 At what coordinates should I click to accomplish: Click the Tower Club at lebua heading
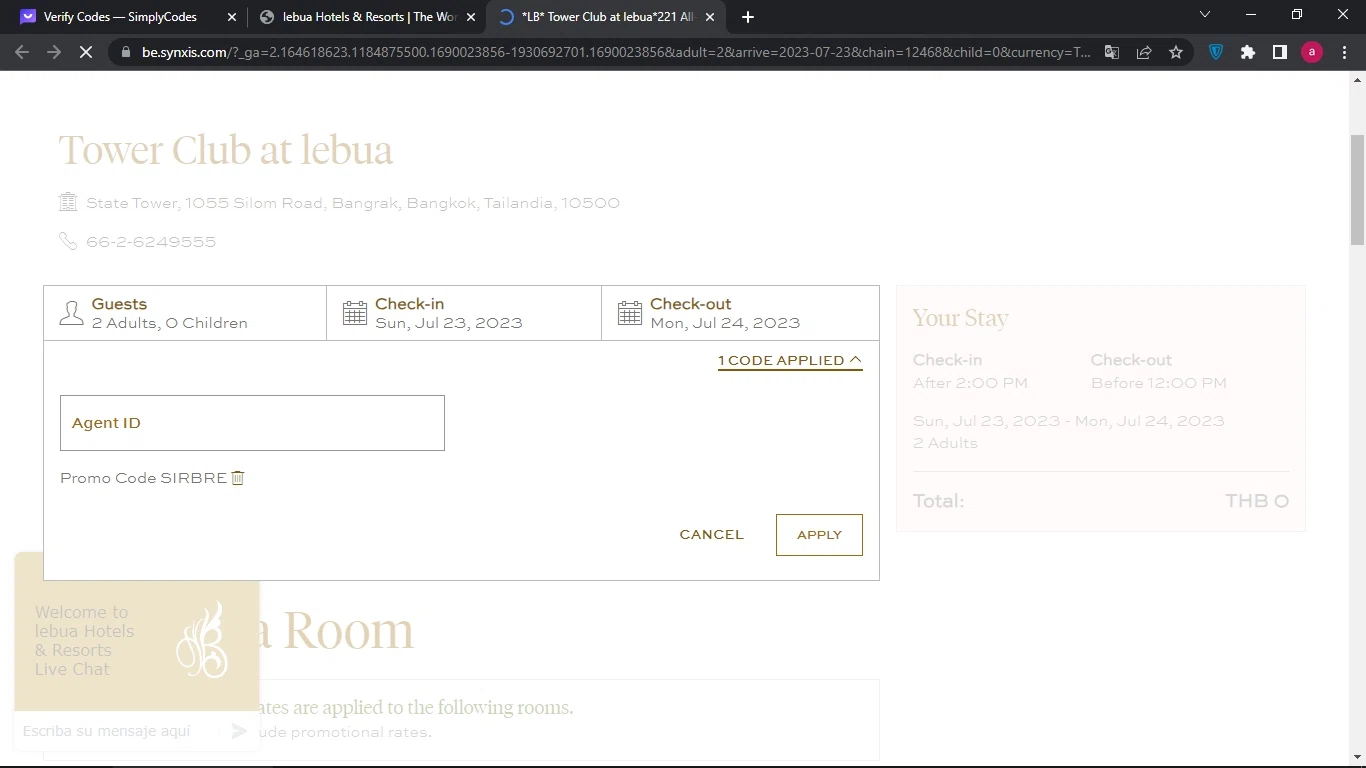coord(226,150)
